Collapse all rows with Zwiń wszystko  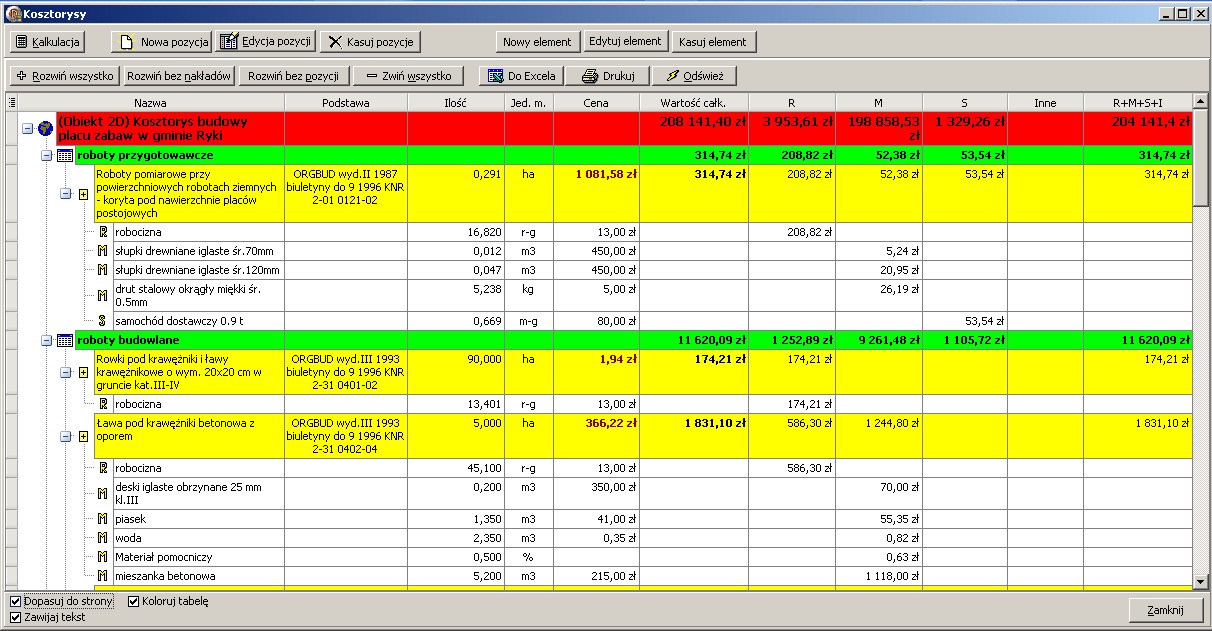coord(409,76)
